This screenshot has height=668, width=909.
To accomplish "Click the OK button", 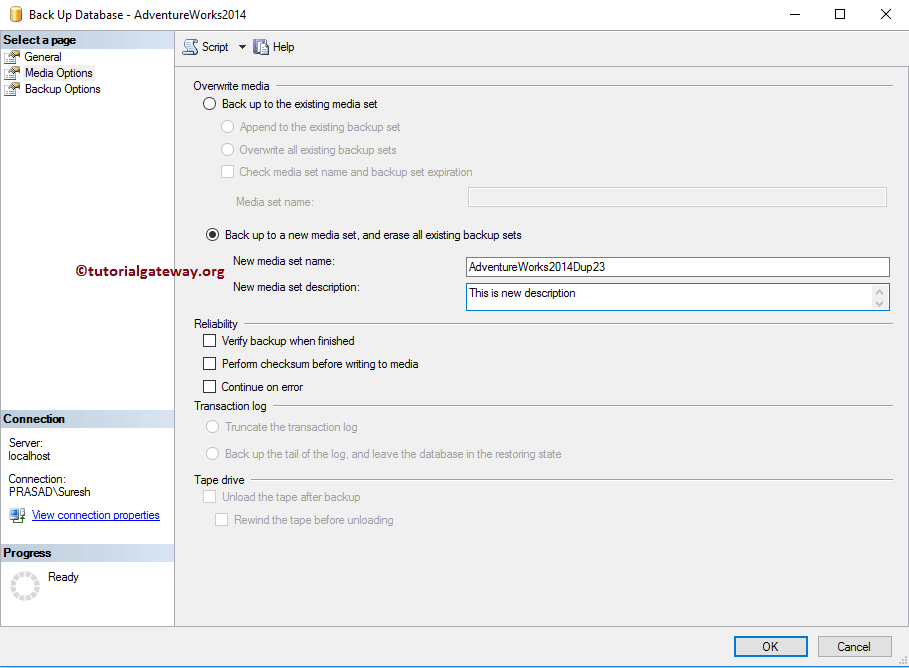I will [x=770, y=647].
